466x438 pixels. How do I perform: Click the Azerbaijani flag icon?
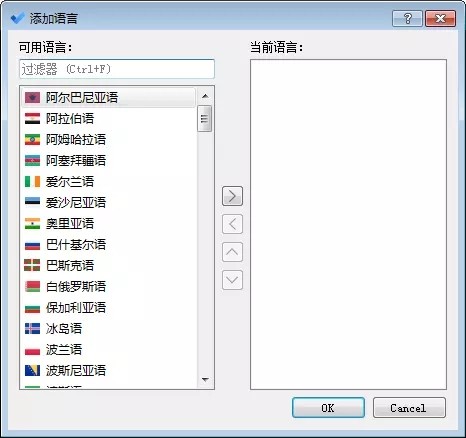point(32,161)
